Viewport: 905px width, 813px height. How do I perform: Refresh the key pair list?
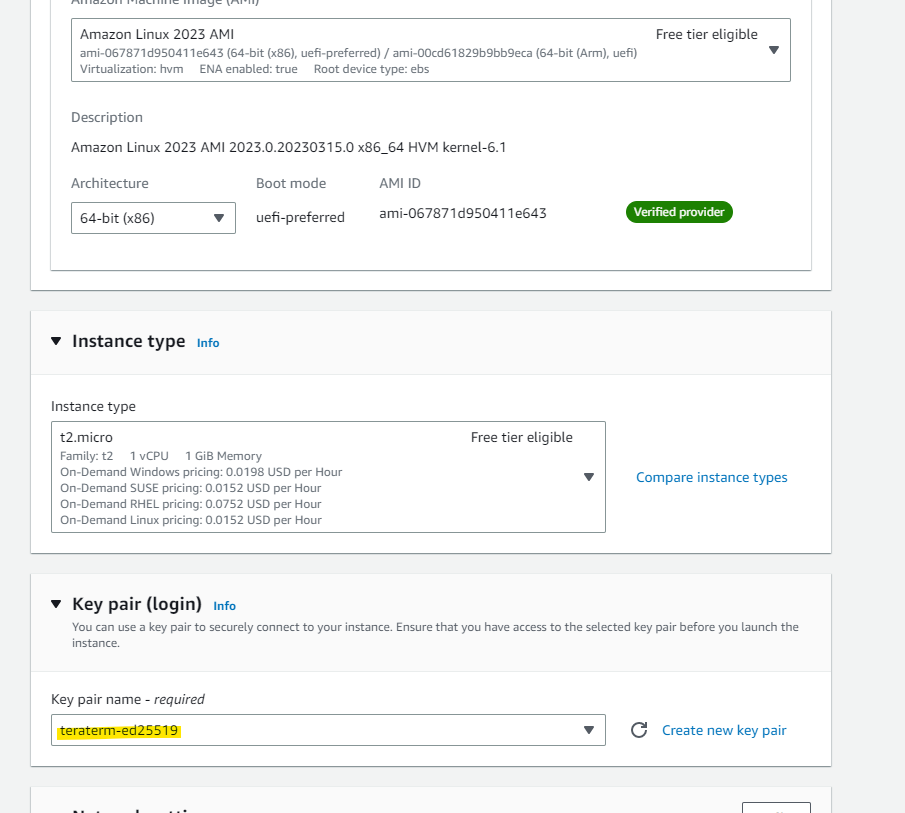[639, 730]
